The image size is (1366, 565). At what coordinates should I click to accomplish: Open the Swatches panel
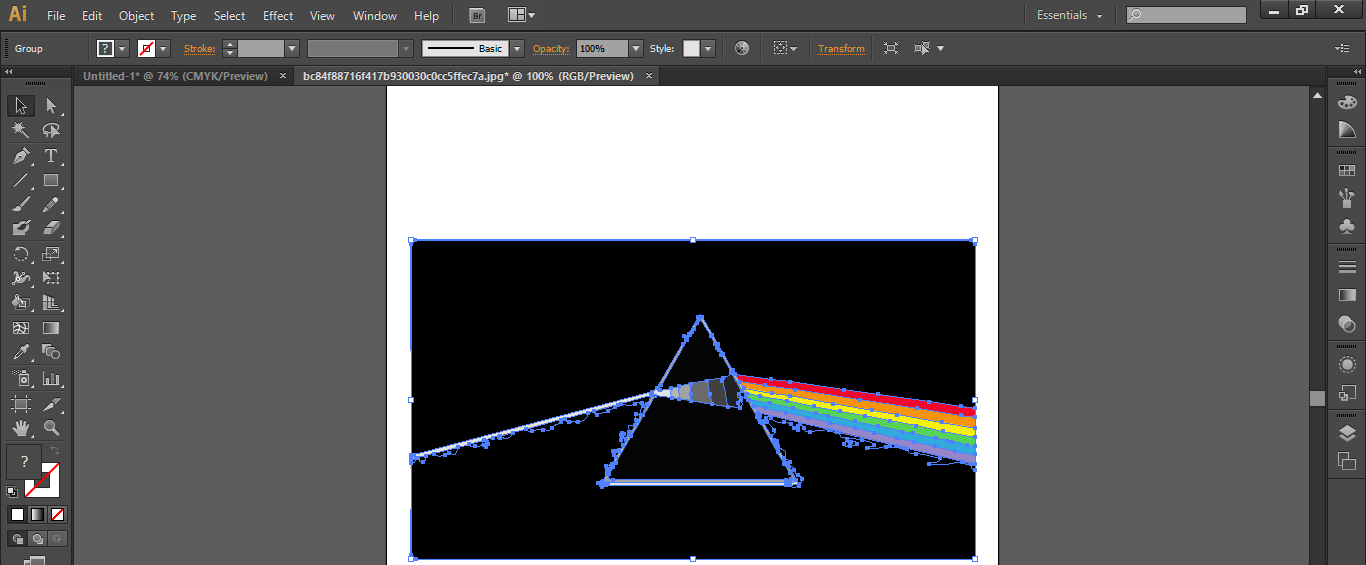click(1347, 171)
